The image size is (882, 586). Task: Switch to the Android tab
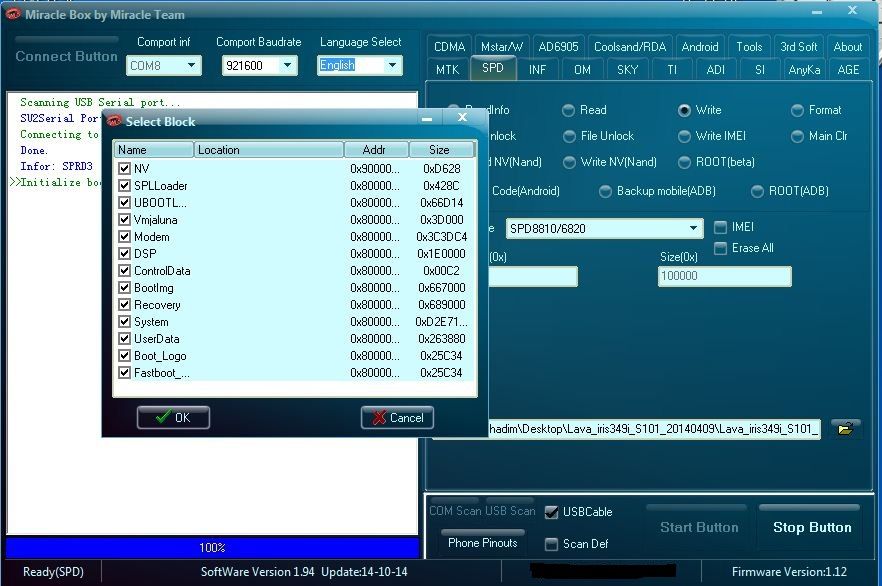point(700,47)
